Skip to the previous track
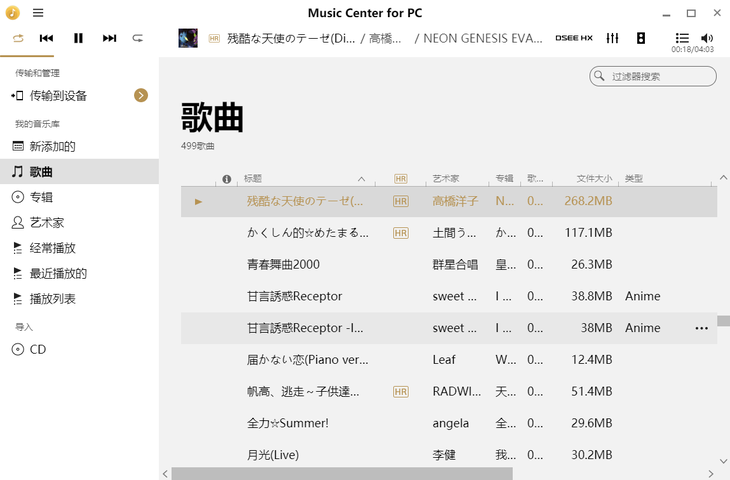Image resolution: width=730 pixels, height=480 pixels. coord(46,38)
